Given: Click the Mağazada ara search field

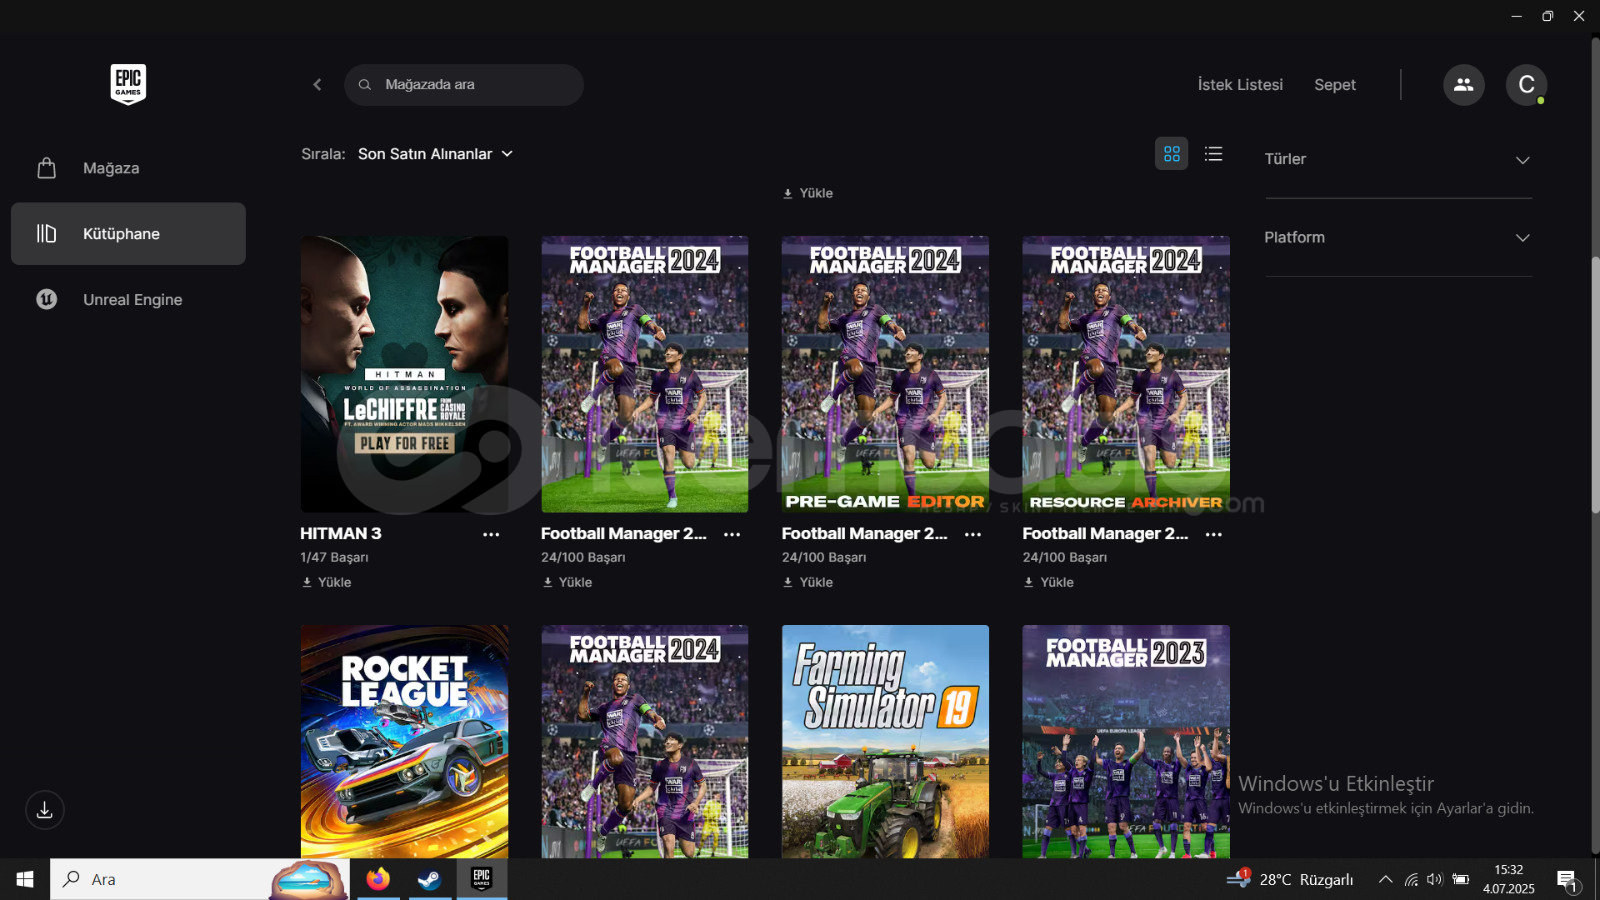Looking at the screenshot, I should [464, 85].
